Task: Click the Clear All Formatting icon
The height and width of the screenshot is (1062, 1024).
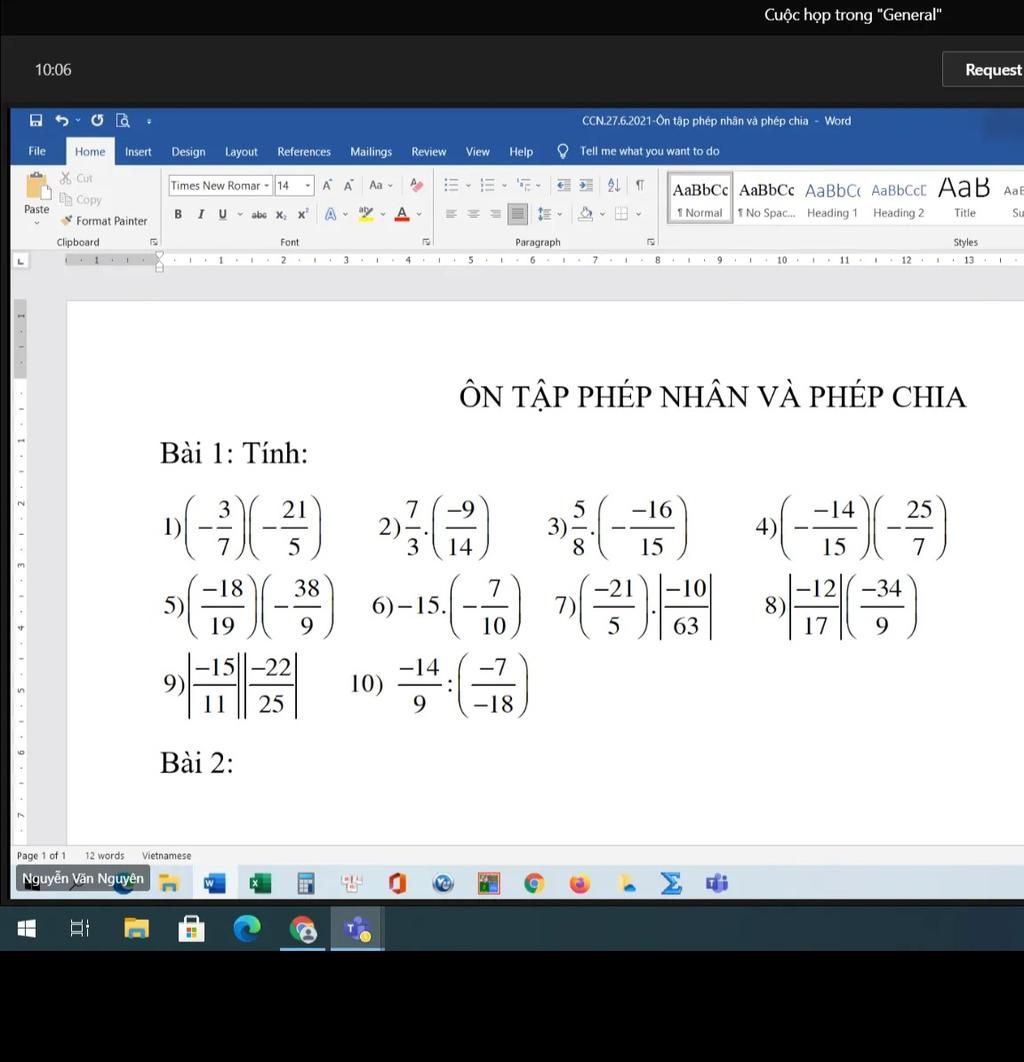Action: click(417, 185)
